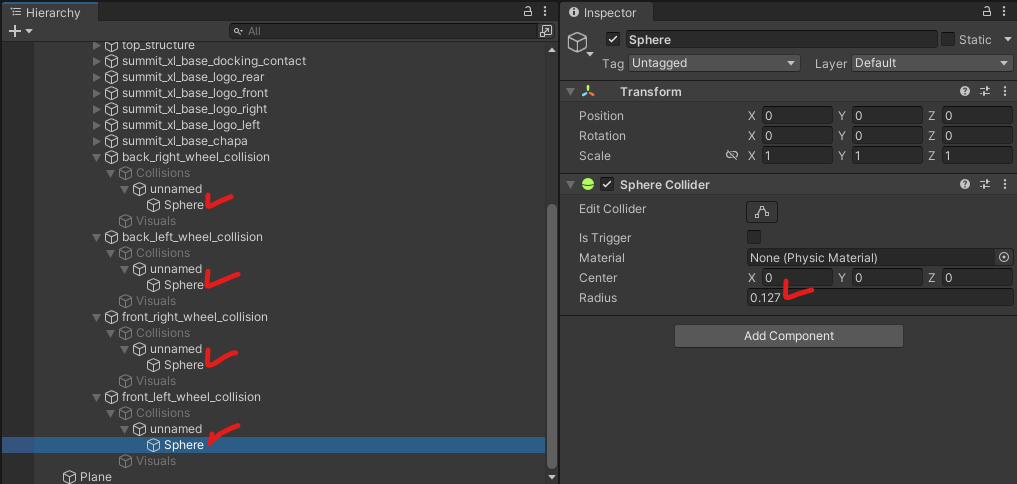Enable the Static checkbox
The width and height of the screenshot is (1017, 484).
pos(948,40)
